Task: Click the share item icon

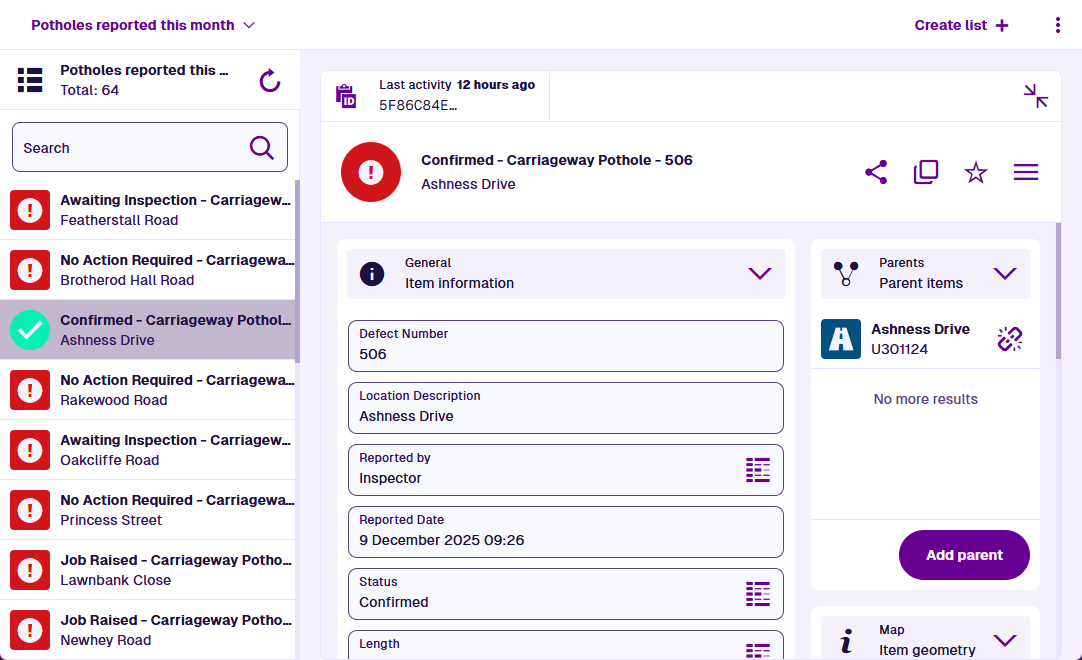Action: point(876,172)
